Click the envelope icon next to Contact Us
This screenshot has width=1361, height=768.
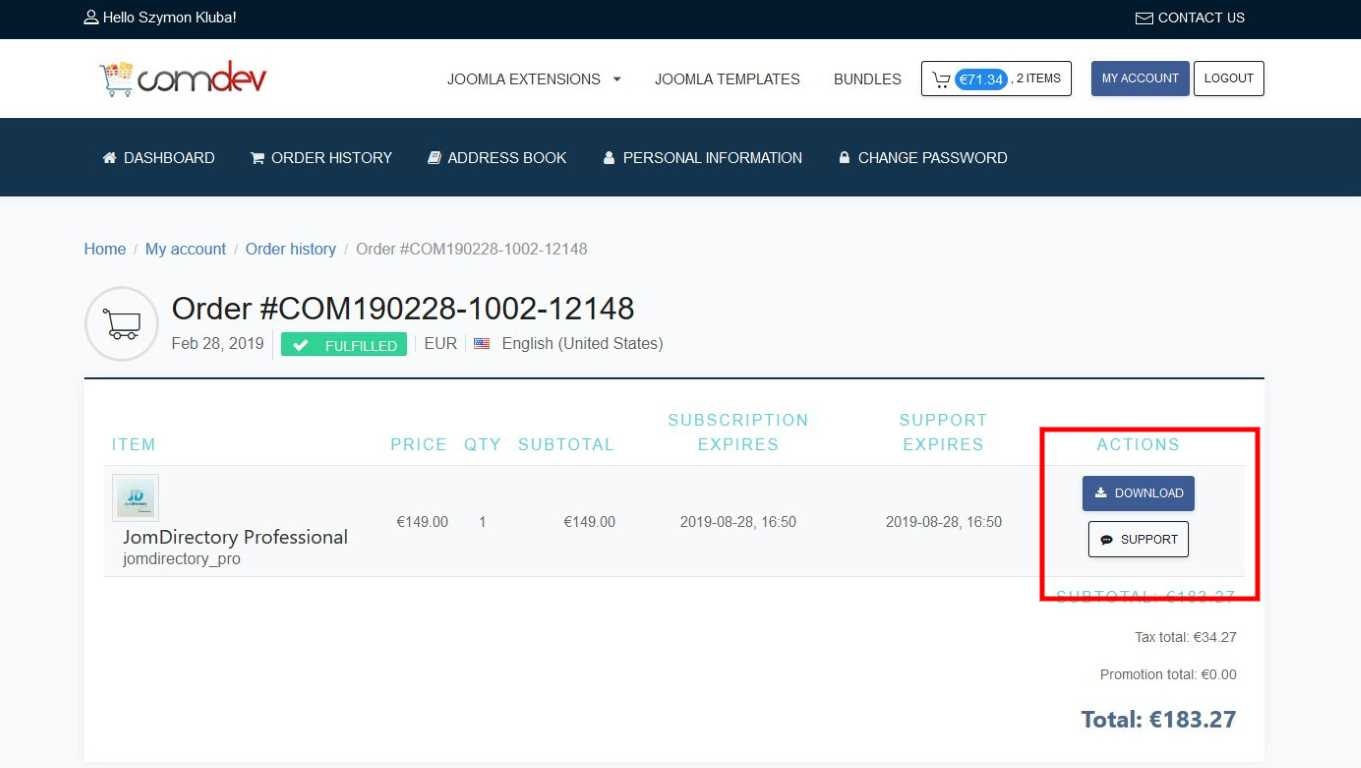[1144, 18]
